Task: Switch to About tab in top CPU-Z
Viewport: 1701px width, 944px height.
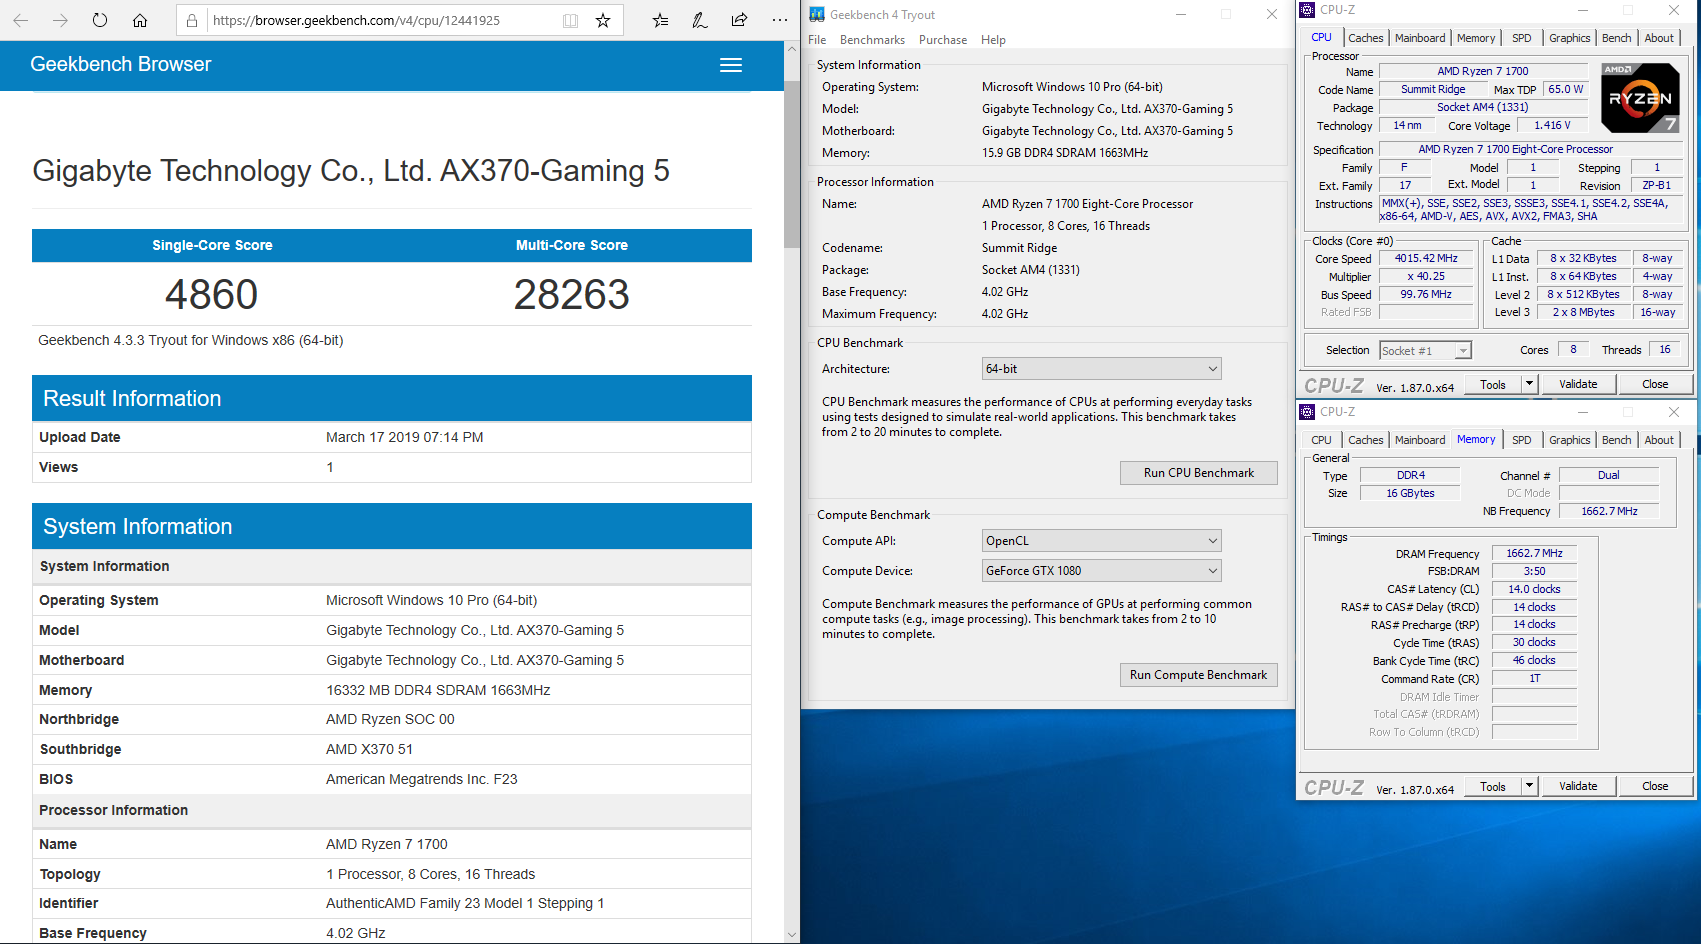Action: [1659, 38]
